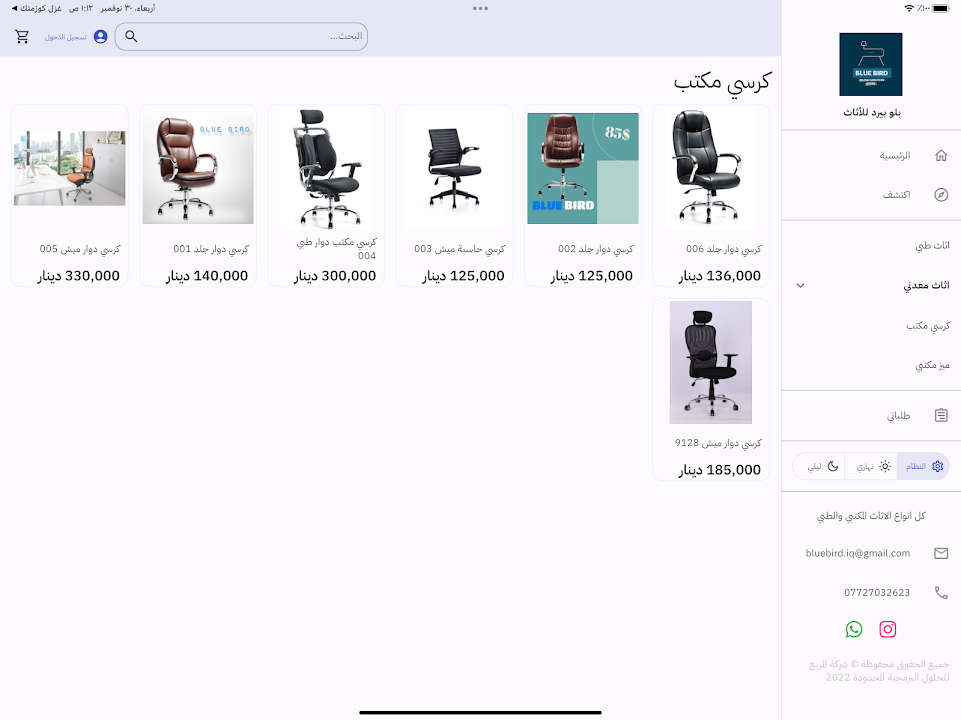Click the search input field البحث

tap(250, 36)
